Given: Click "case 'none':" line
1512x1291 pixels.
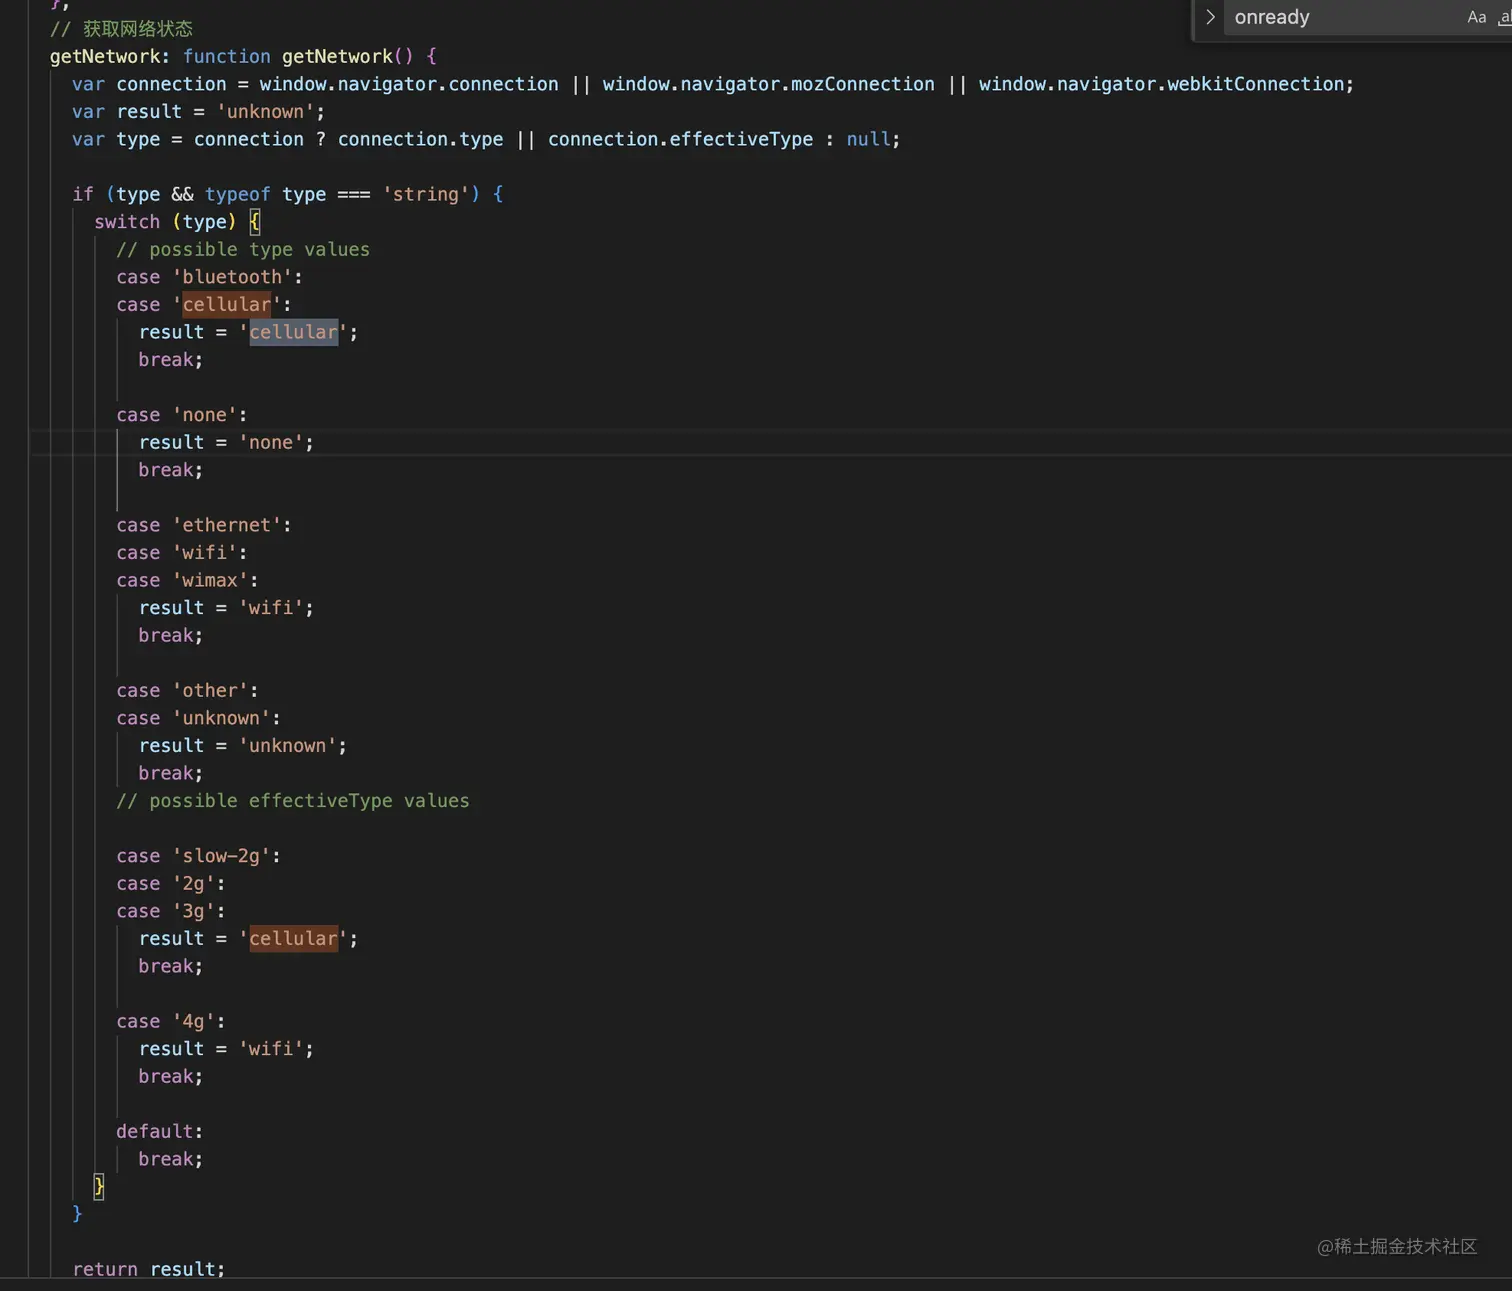Looking at the screenshot, I should coord(182,415).
